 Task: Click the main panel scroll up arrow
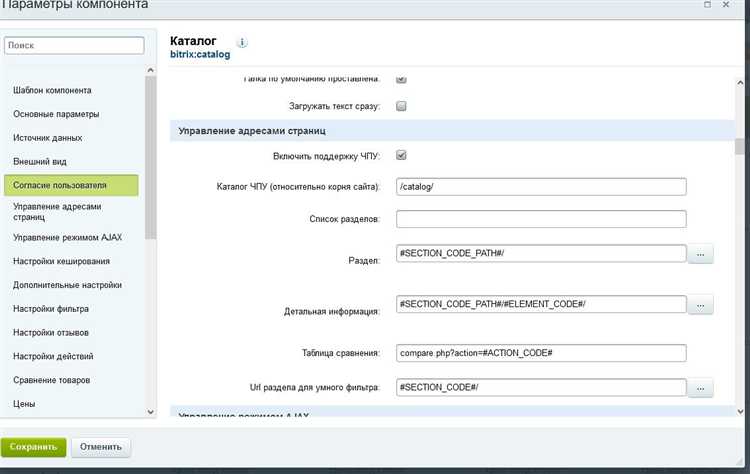point(740,83)
